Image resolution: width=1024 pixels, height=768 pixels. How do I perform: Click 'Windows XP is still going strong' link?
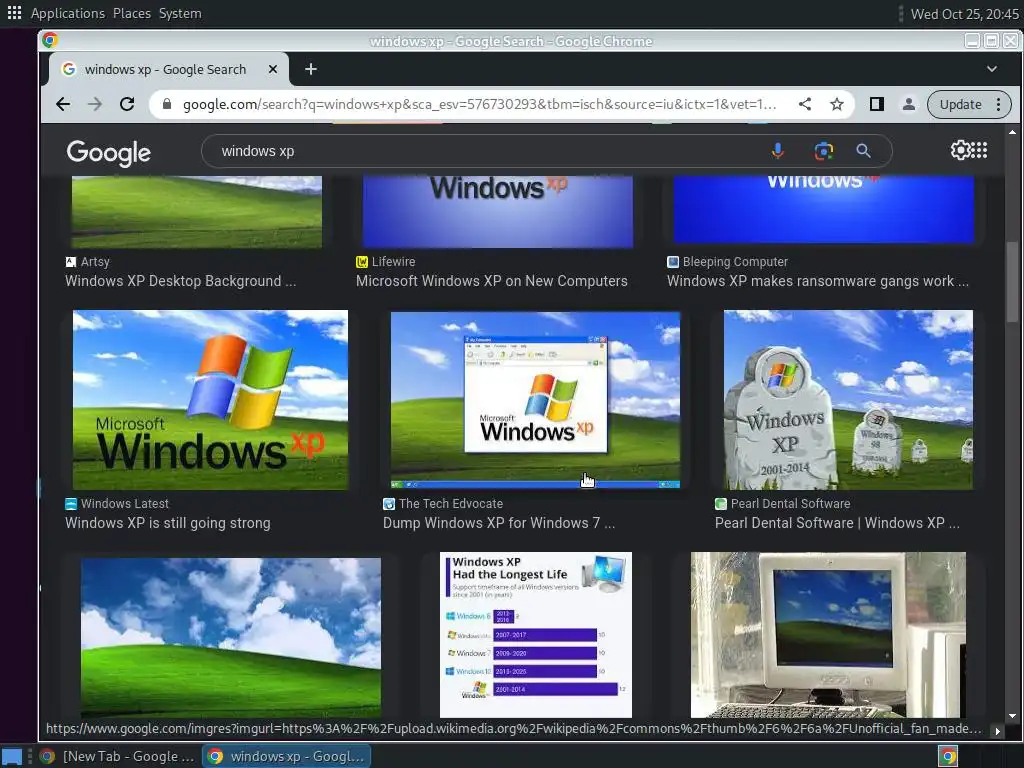[x=167, y=523]
